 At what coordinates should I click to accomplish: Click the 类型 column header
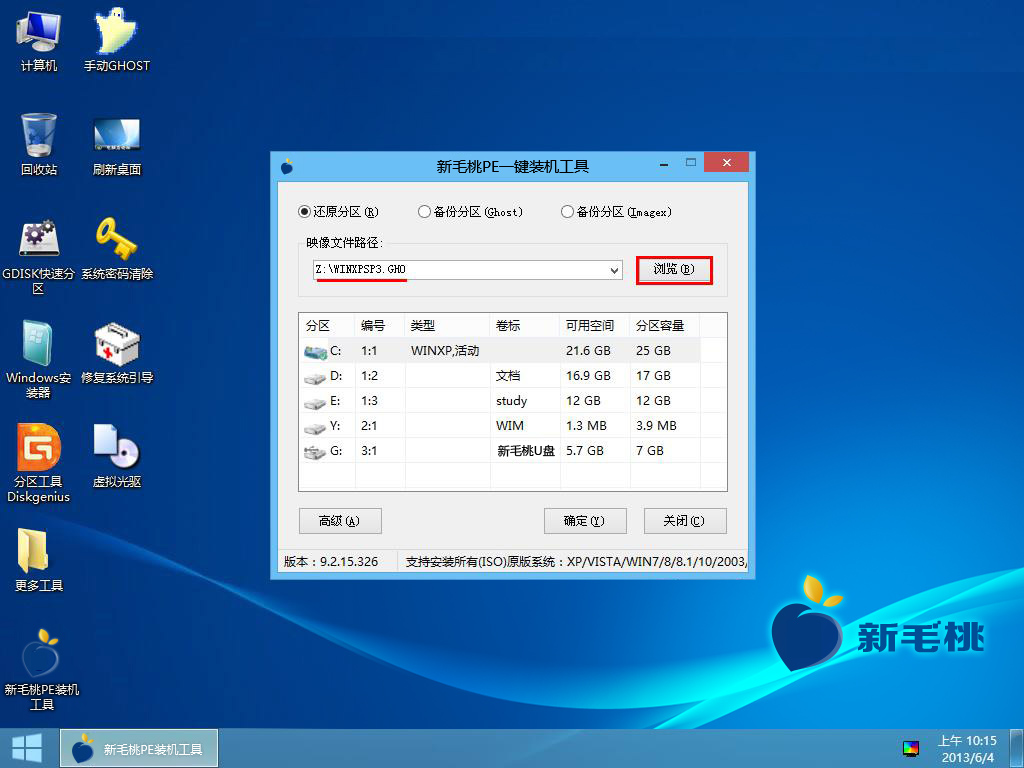447,325
